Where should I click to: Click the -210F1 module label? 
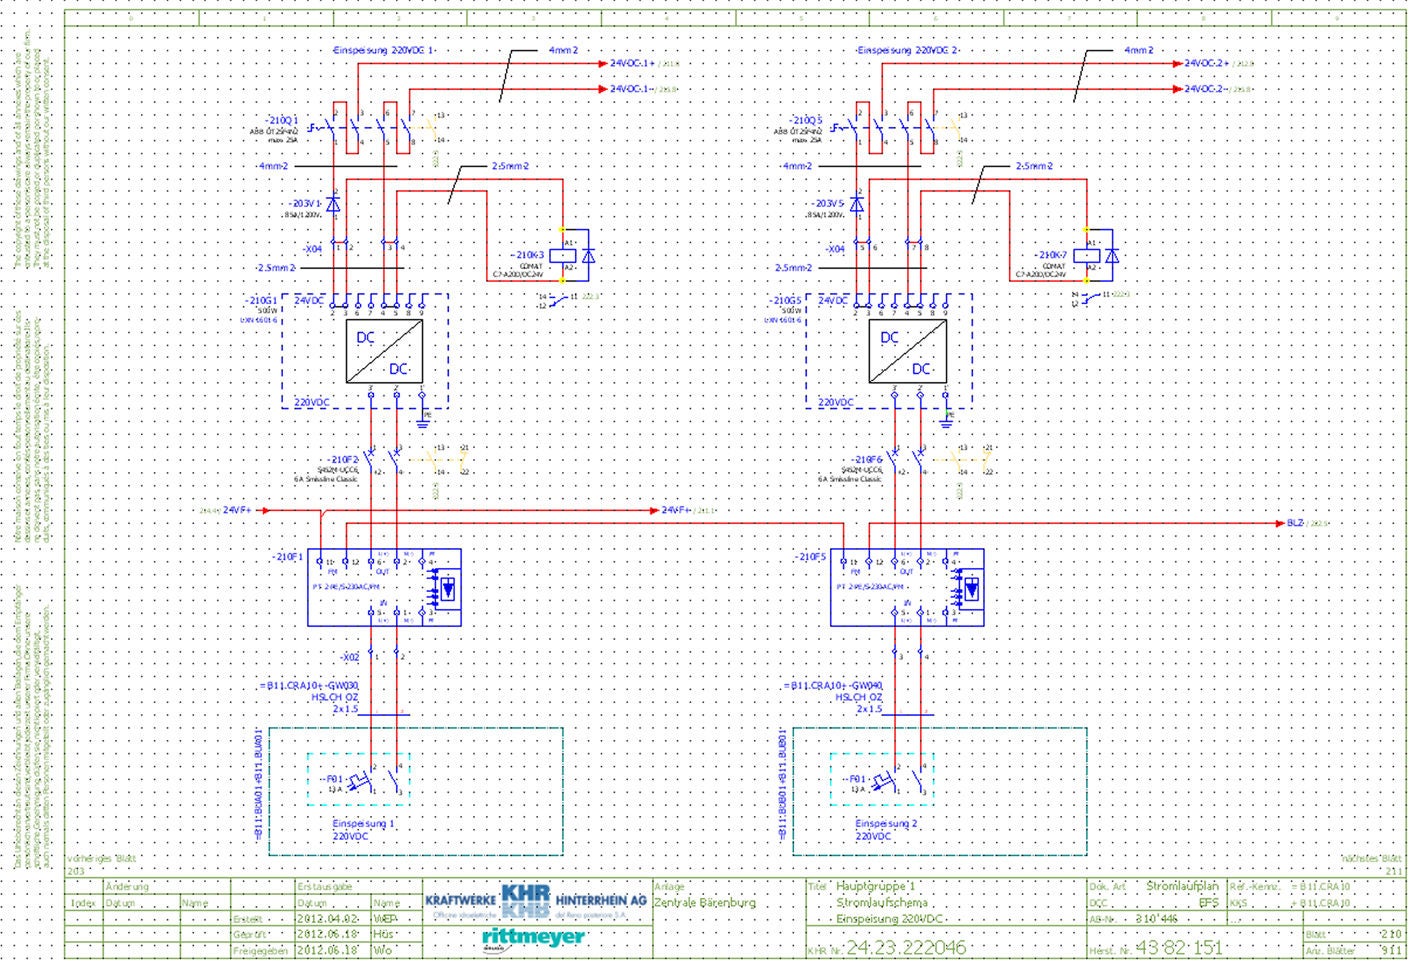tap(287, 557)
